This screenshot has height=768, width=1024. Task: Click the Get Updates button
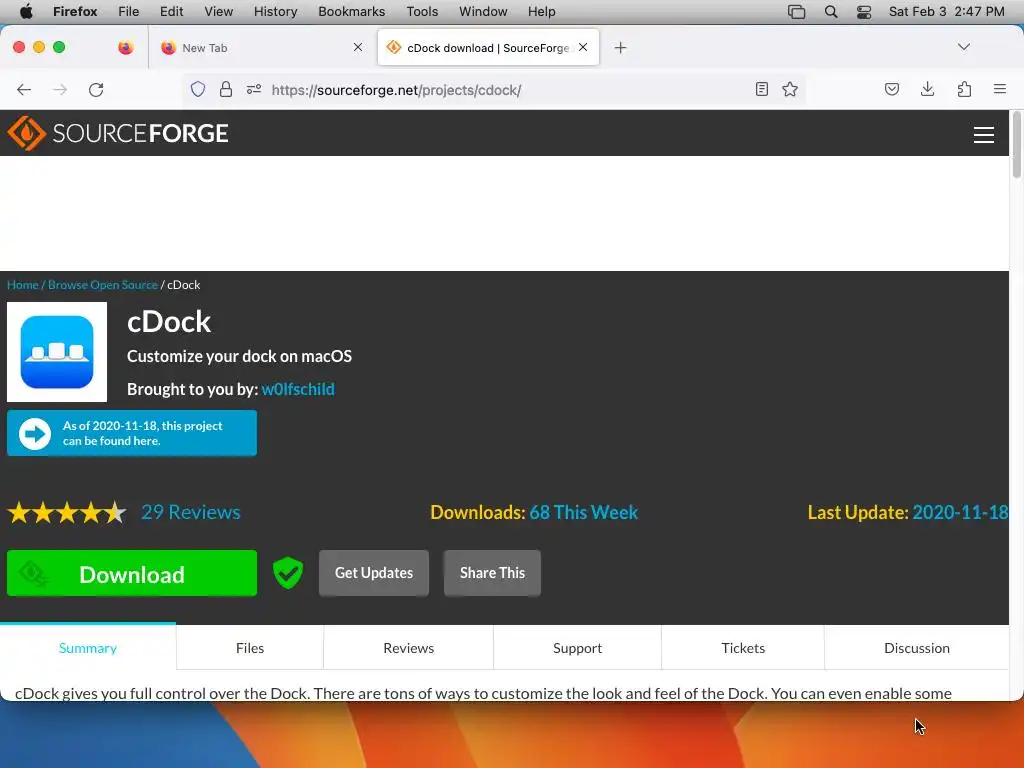tap(374, 573)
